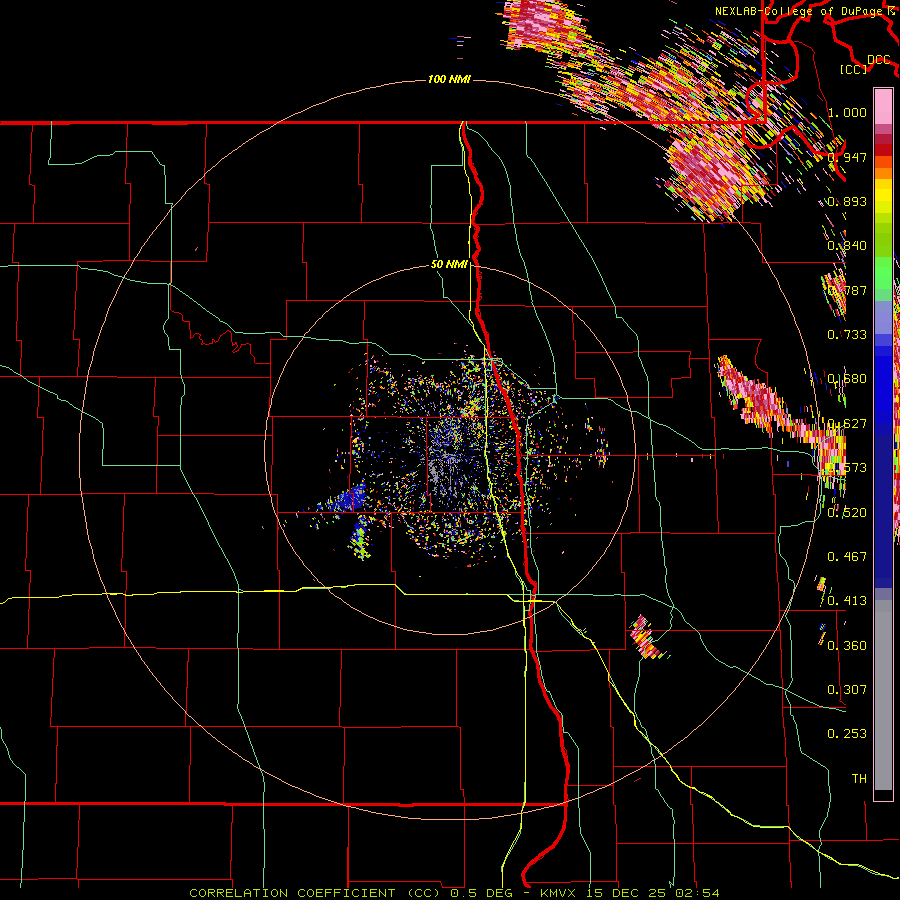Select the 0.787 scale value
900x900 pixels.
847,290
